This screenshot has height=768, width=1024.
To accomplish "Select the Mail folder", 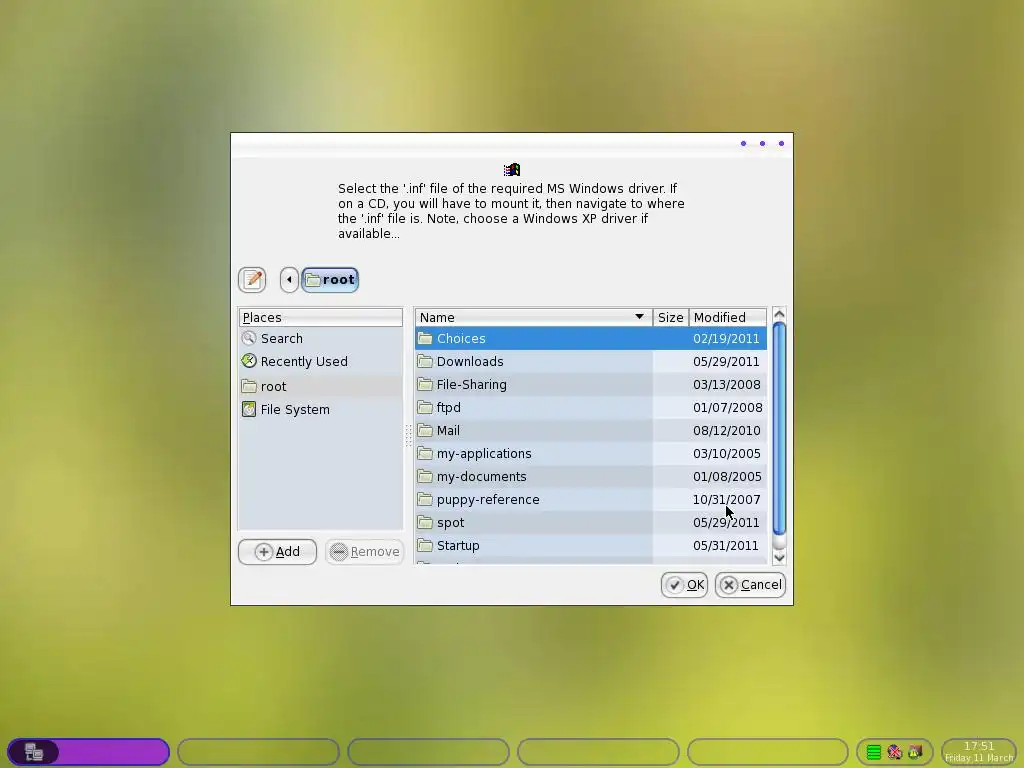I will [590, 430].
